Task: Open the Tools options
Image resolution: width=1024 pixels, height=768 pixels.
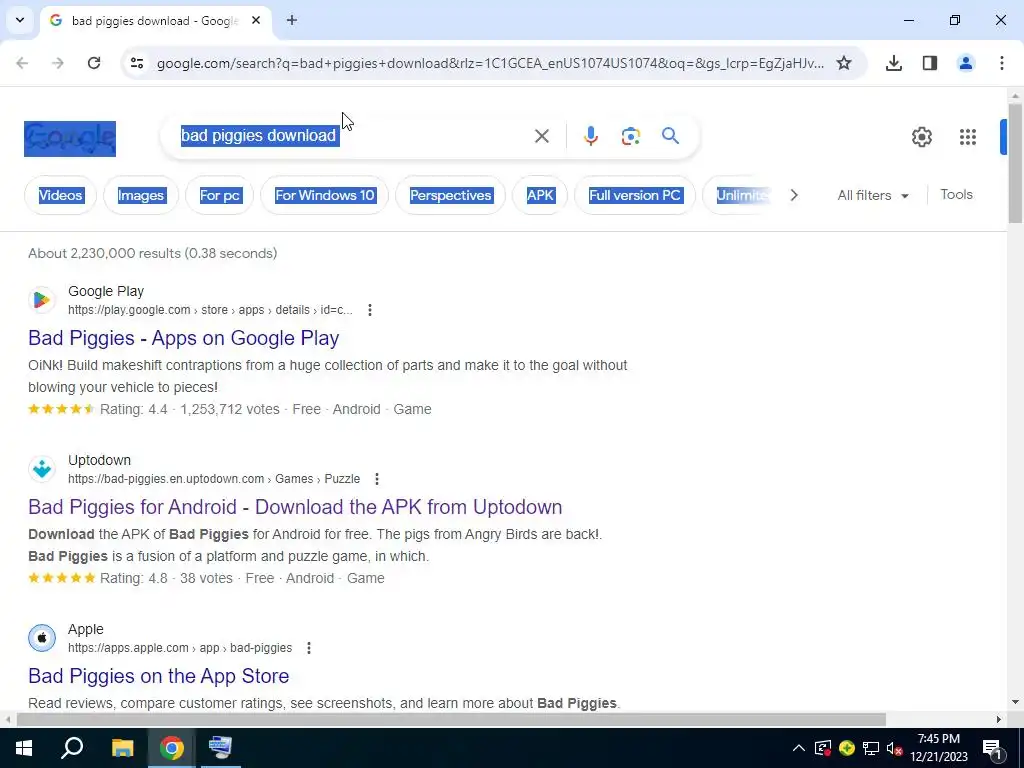Action: [x=956, y=195]
